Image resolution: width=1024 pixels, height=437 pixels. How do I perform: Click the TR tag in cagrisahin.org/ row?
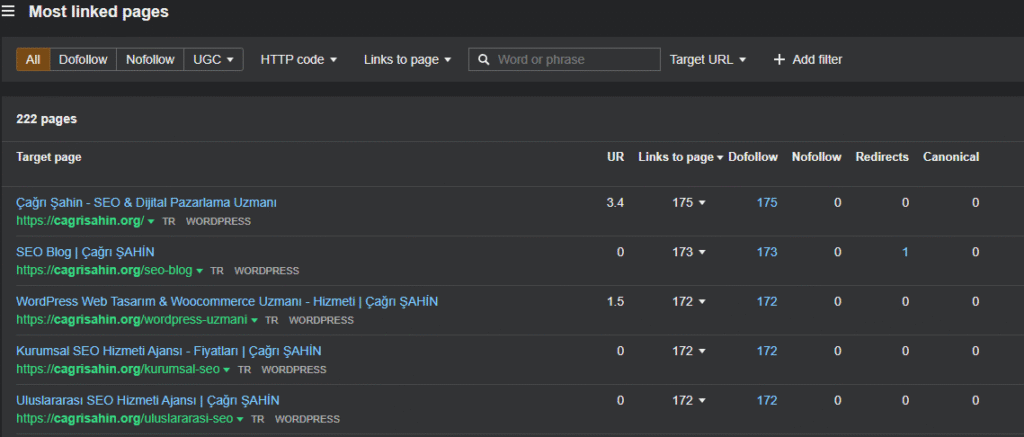(x=168, y=221)
